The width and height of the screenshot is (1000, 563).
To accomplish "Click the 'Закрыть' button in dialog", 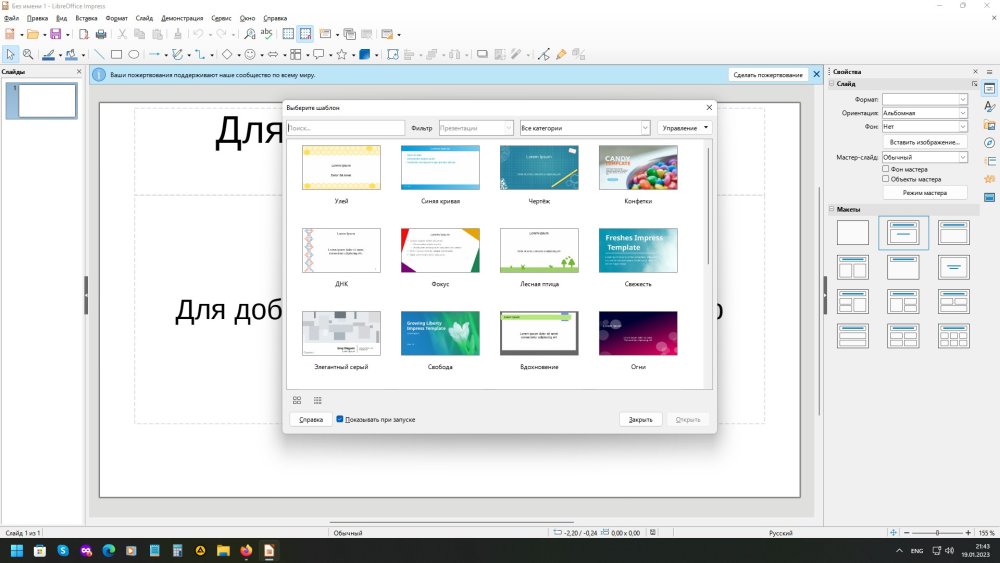I will coord(640,419).
